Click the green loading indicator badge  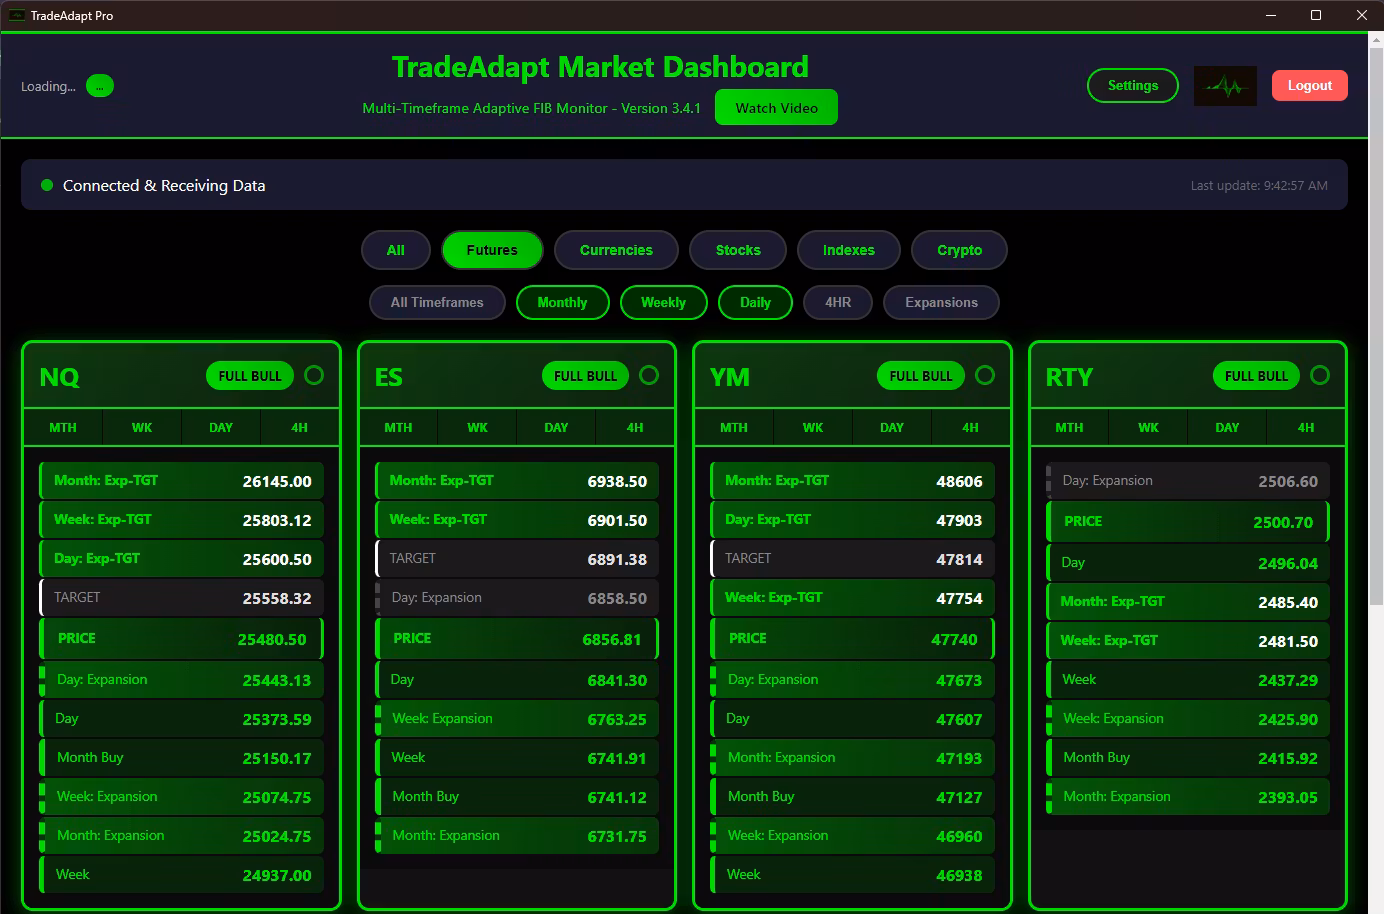pos(100,86)
